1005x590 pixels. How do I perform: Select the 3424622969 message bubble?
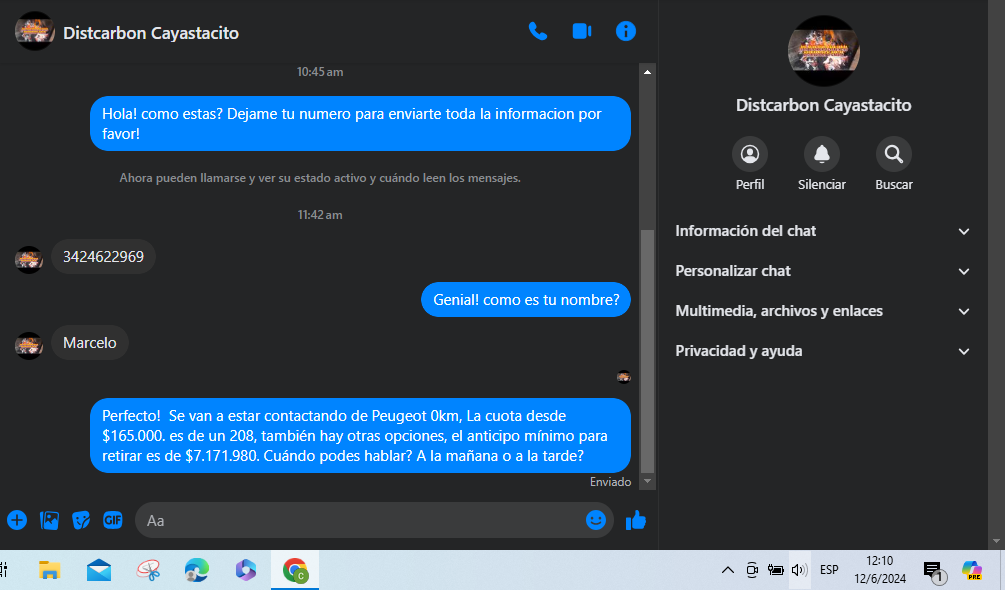[103, 257]
